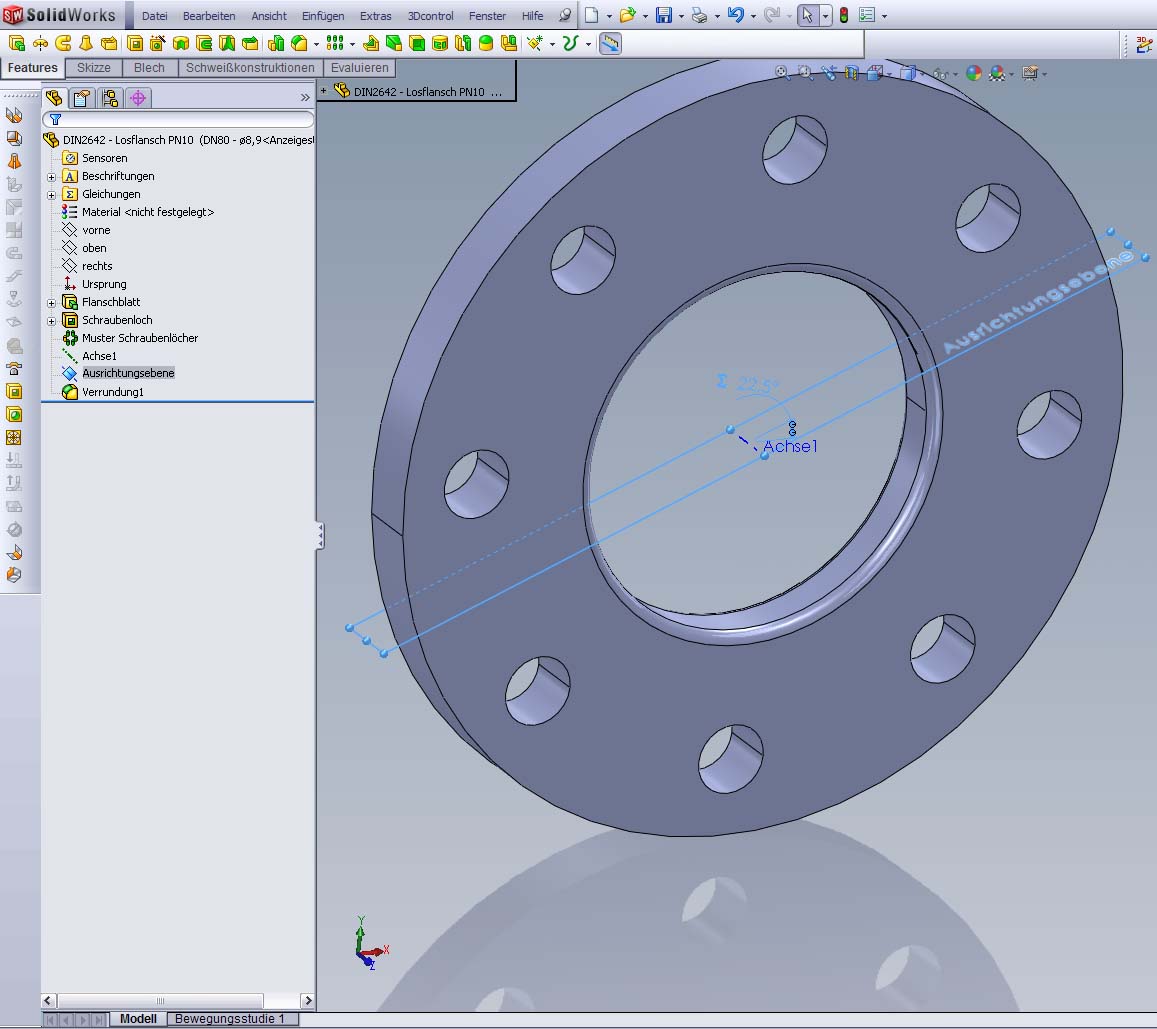Click the Zoom to Fit icon
The image size is (1157, 1029).
[x=782, y=73]
